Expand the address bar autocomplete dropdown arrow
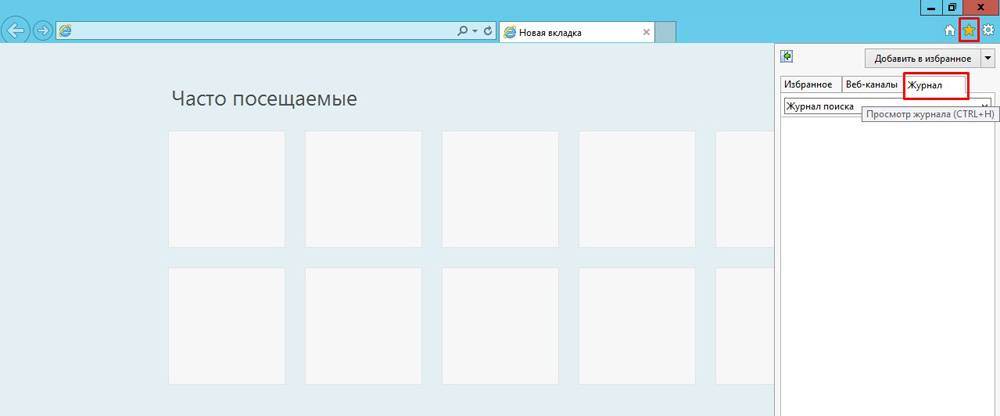This screenshot has width=1000, height=416. click(x=476, y=31)
